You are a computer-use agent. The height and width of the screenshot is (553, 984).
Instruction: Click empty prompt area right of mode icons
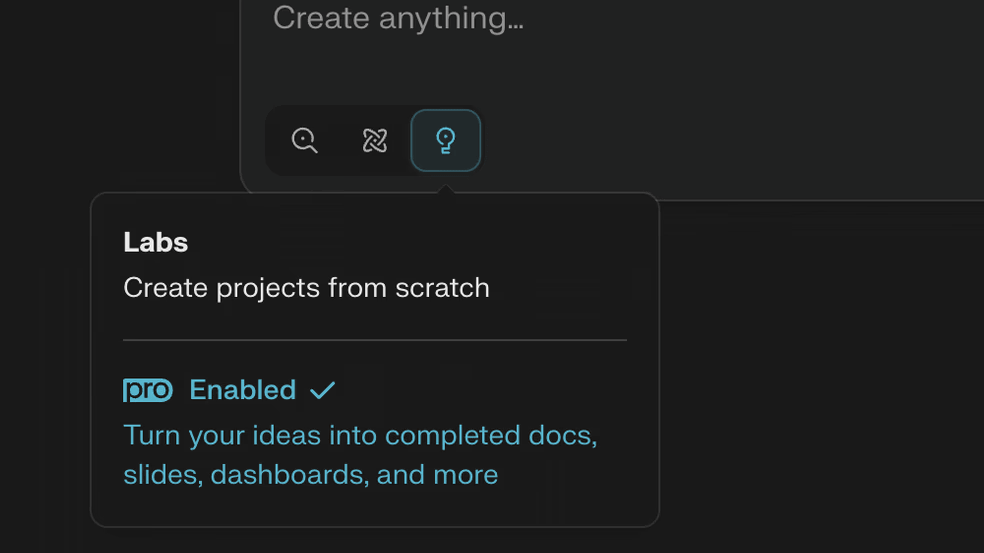[722, 140]
